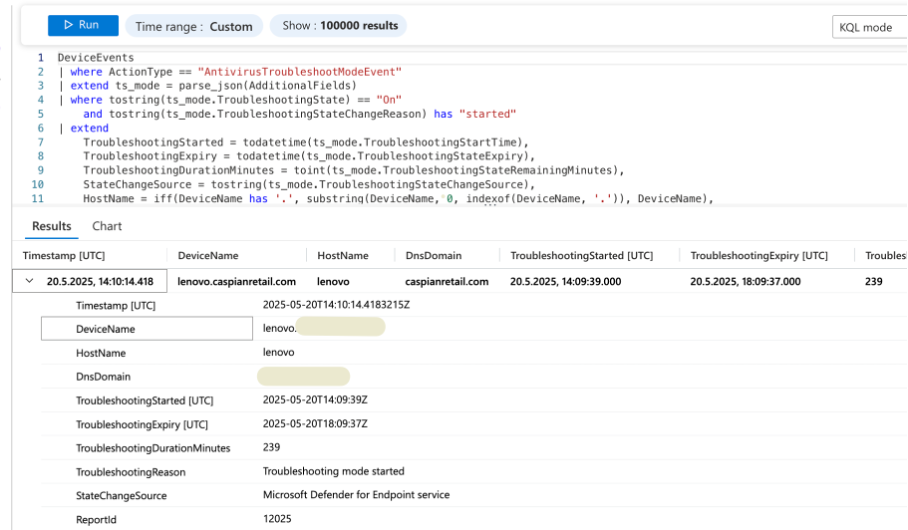Select the ReportId detail label
The image size is (908, 530).
tap(96, 520)
